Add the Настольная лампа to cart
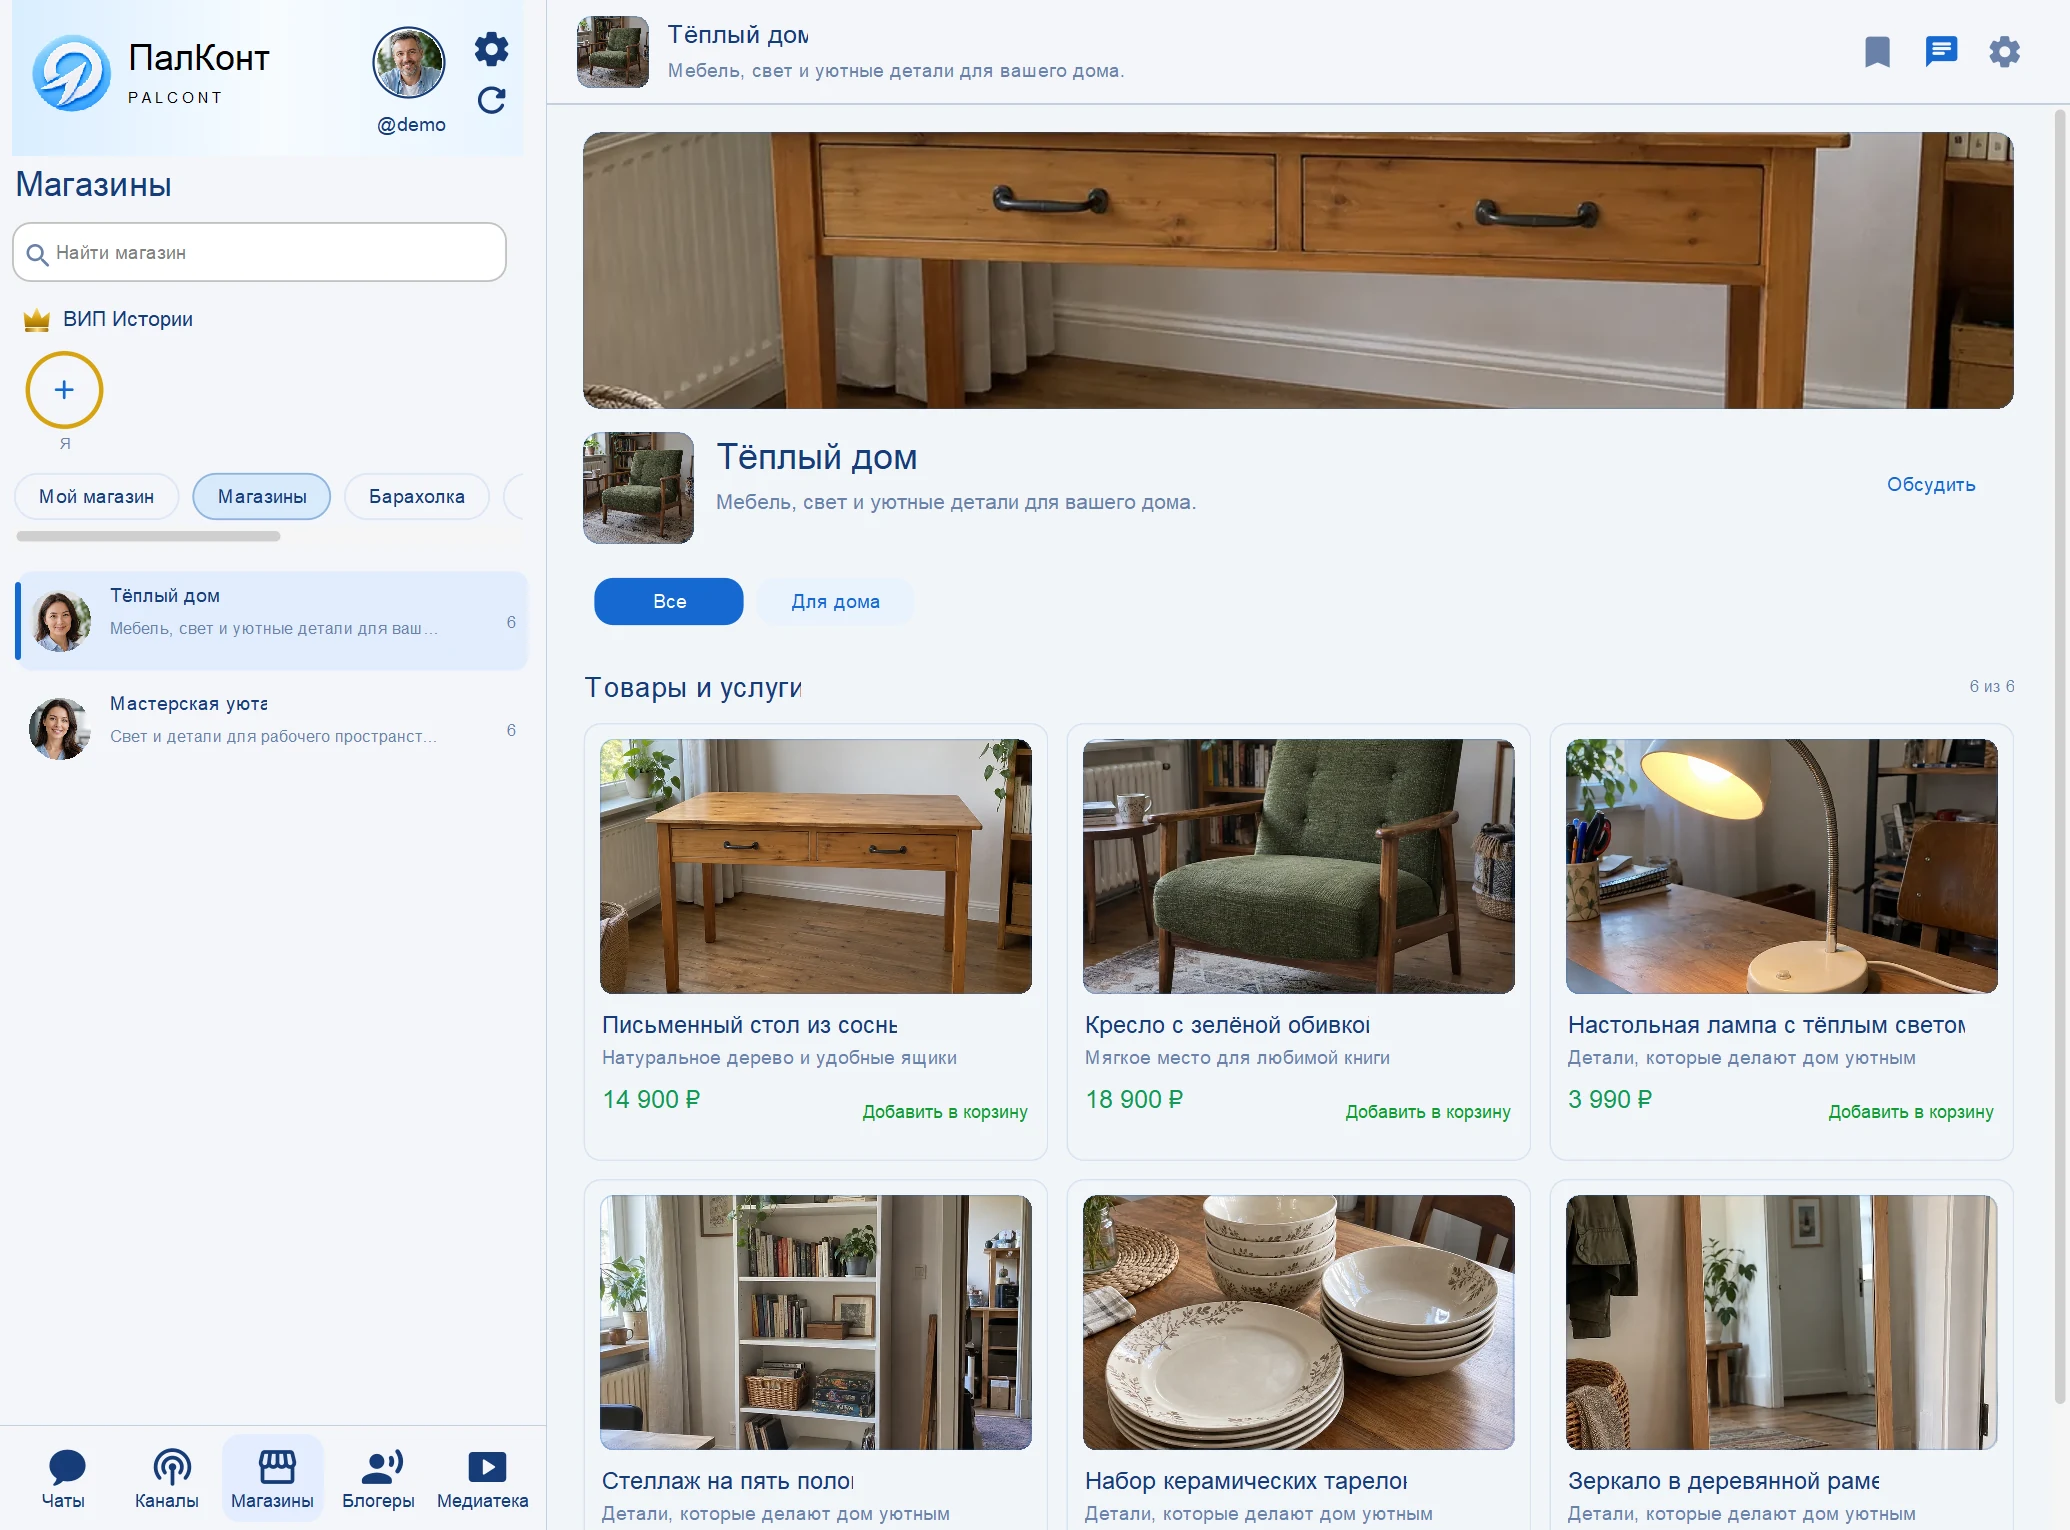The height and width of the screenshot is (1530, 2070). pos(1910,1112)
